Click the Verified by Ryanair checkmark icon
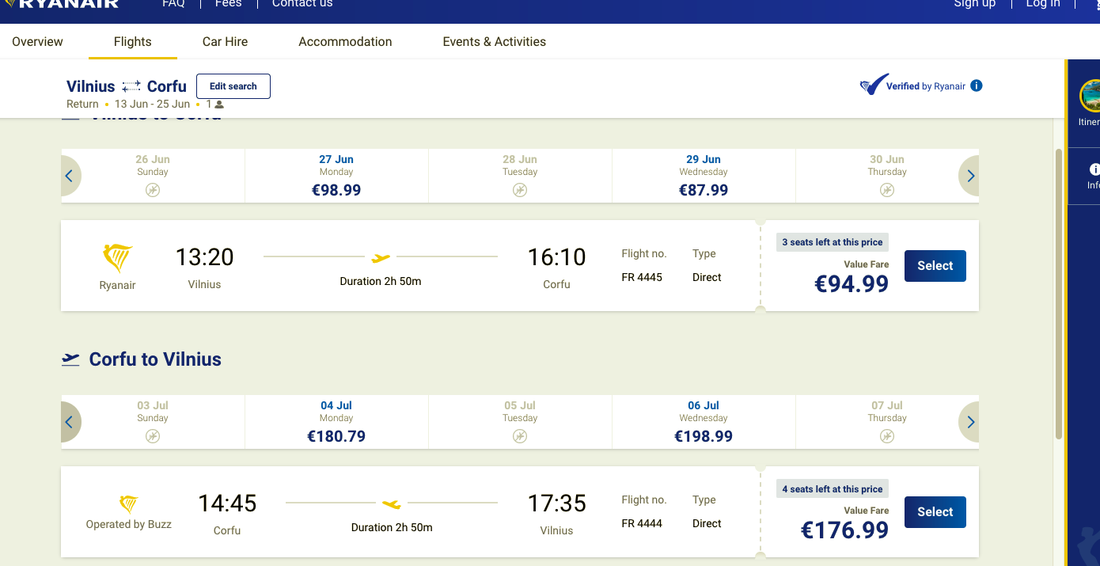 coord(873,86)
